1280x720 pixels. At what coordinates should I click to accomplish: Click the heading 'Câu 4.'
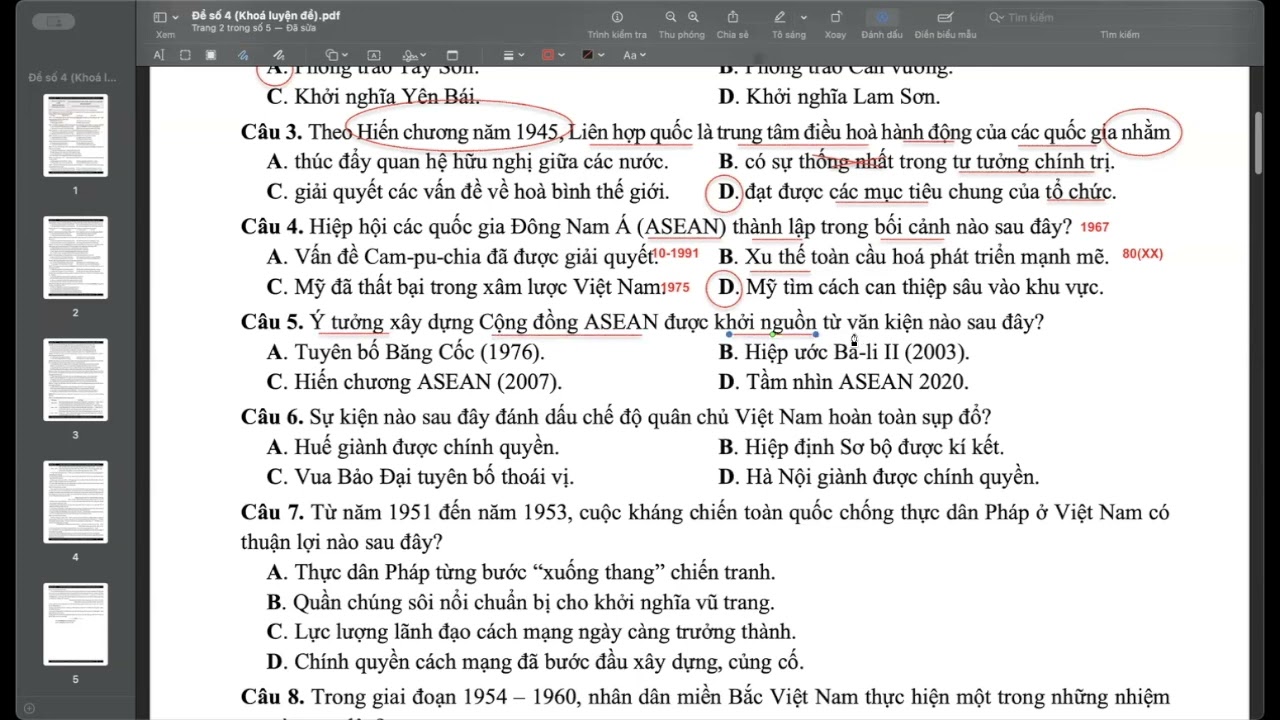click(272, 227)
